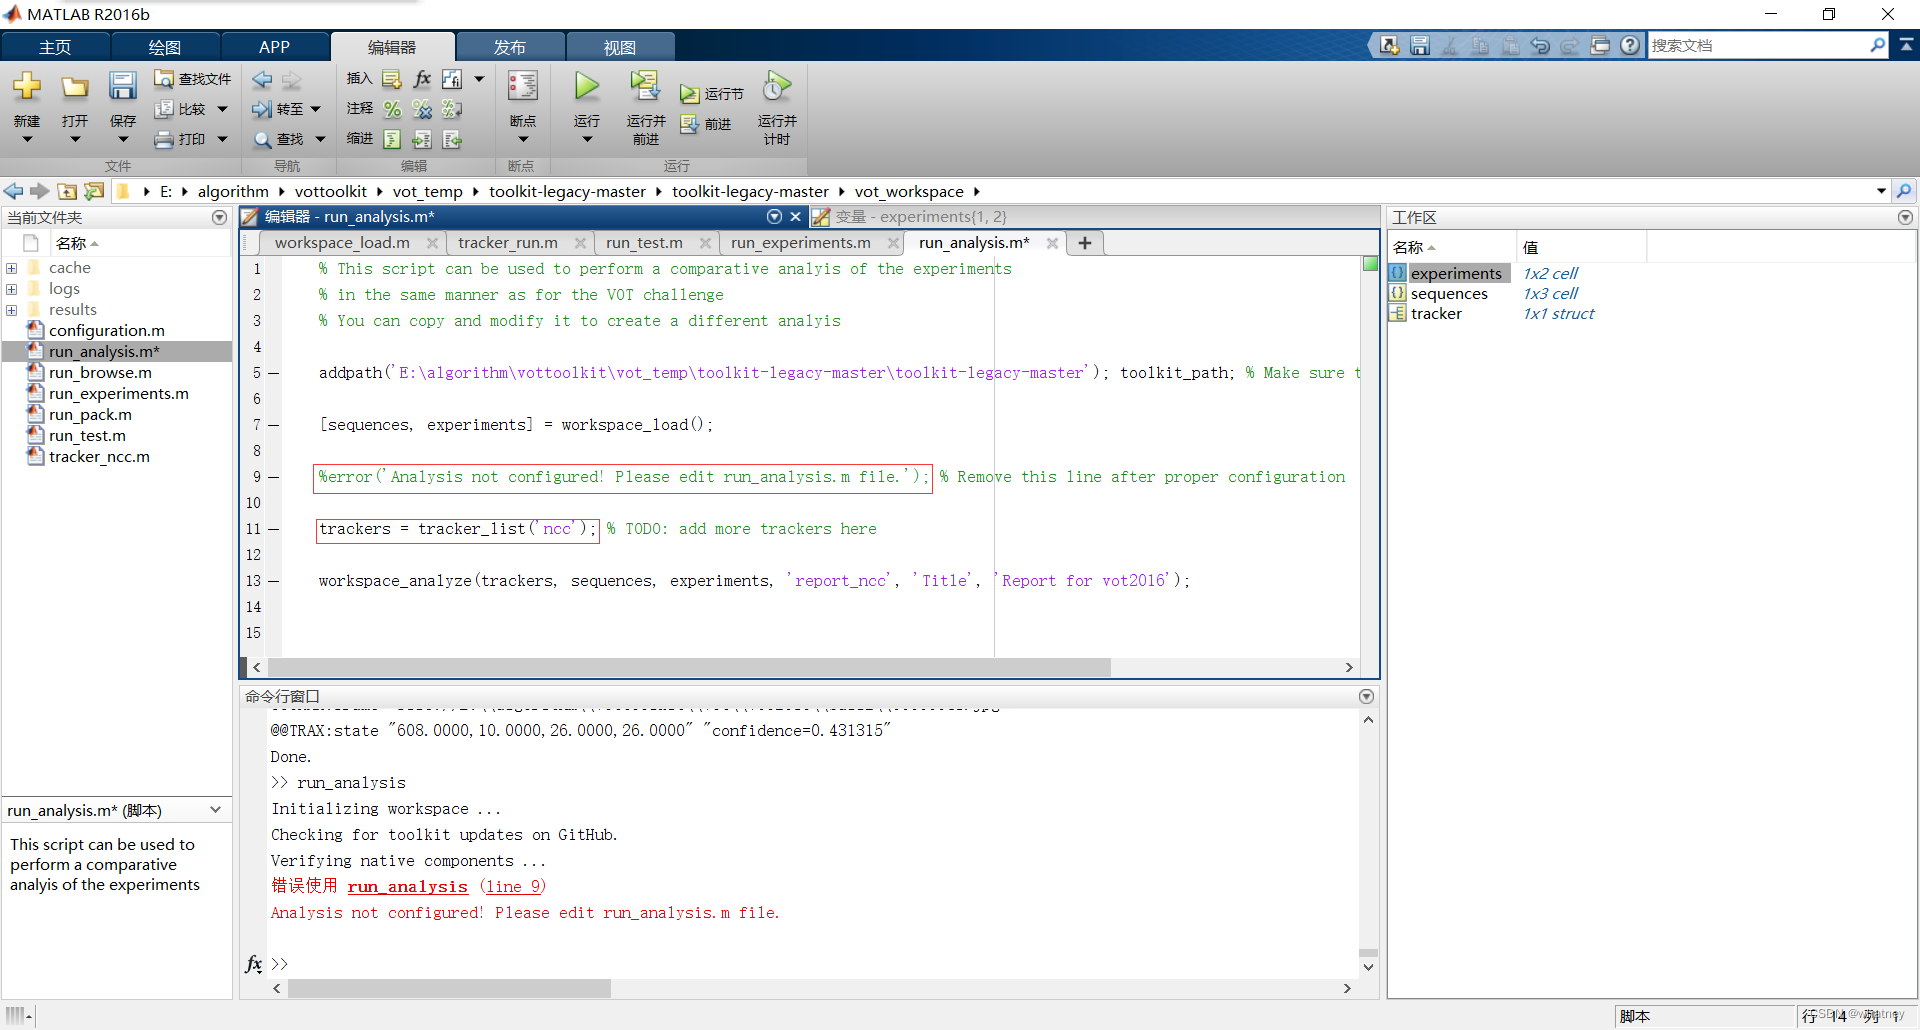Click the 运行节 (Run Section) button
The image size is (1920, 1030).
[x=712, y=94]
